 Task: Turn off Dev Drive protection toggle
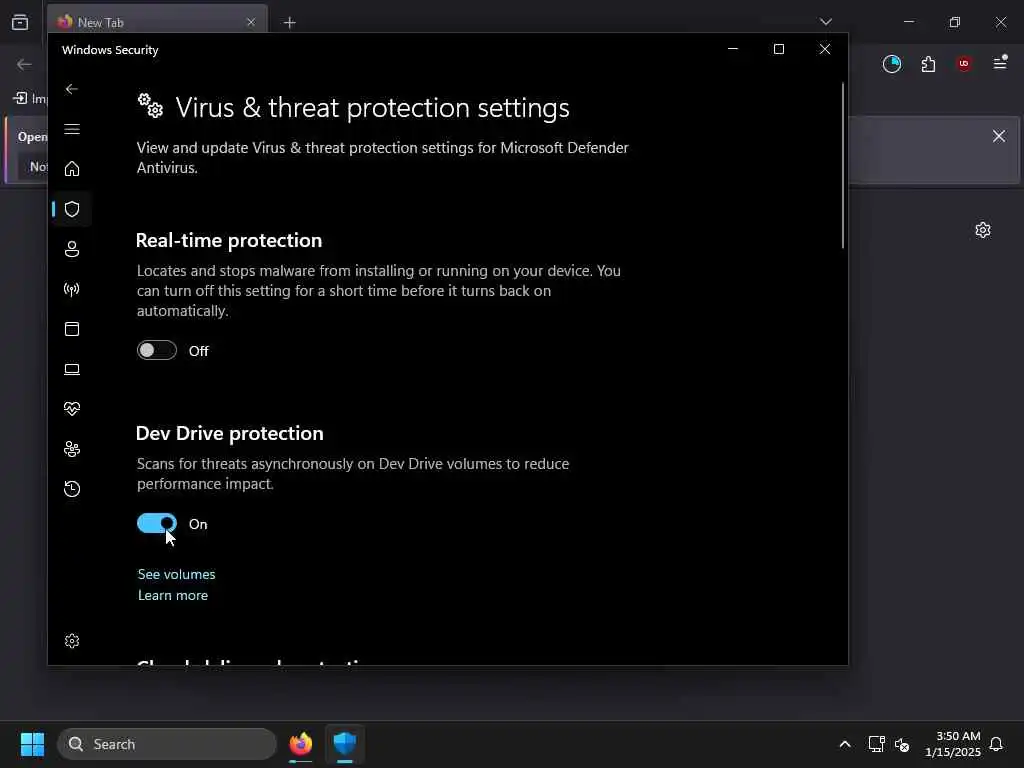pyautogui.click(x=157, y=524)
